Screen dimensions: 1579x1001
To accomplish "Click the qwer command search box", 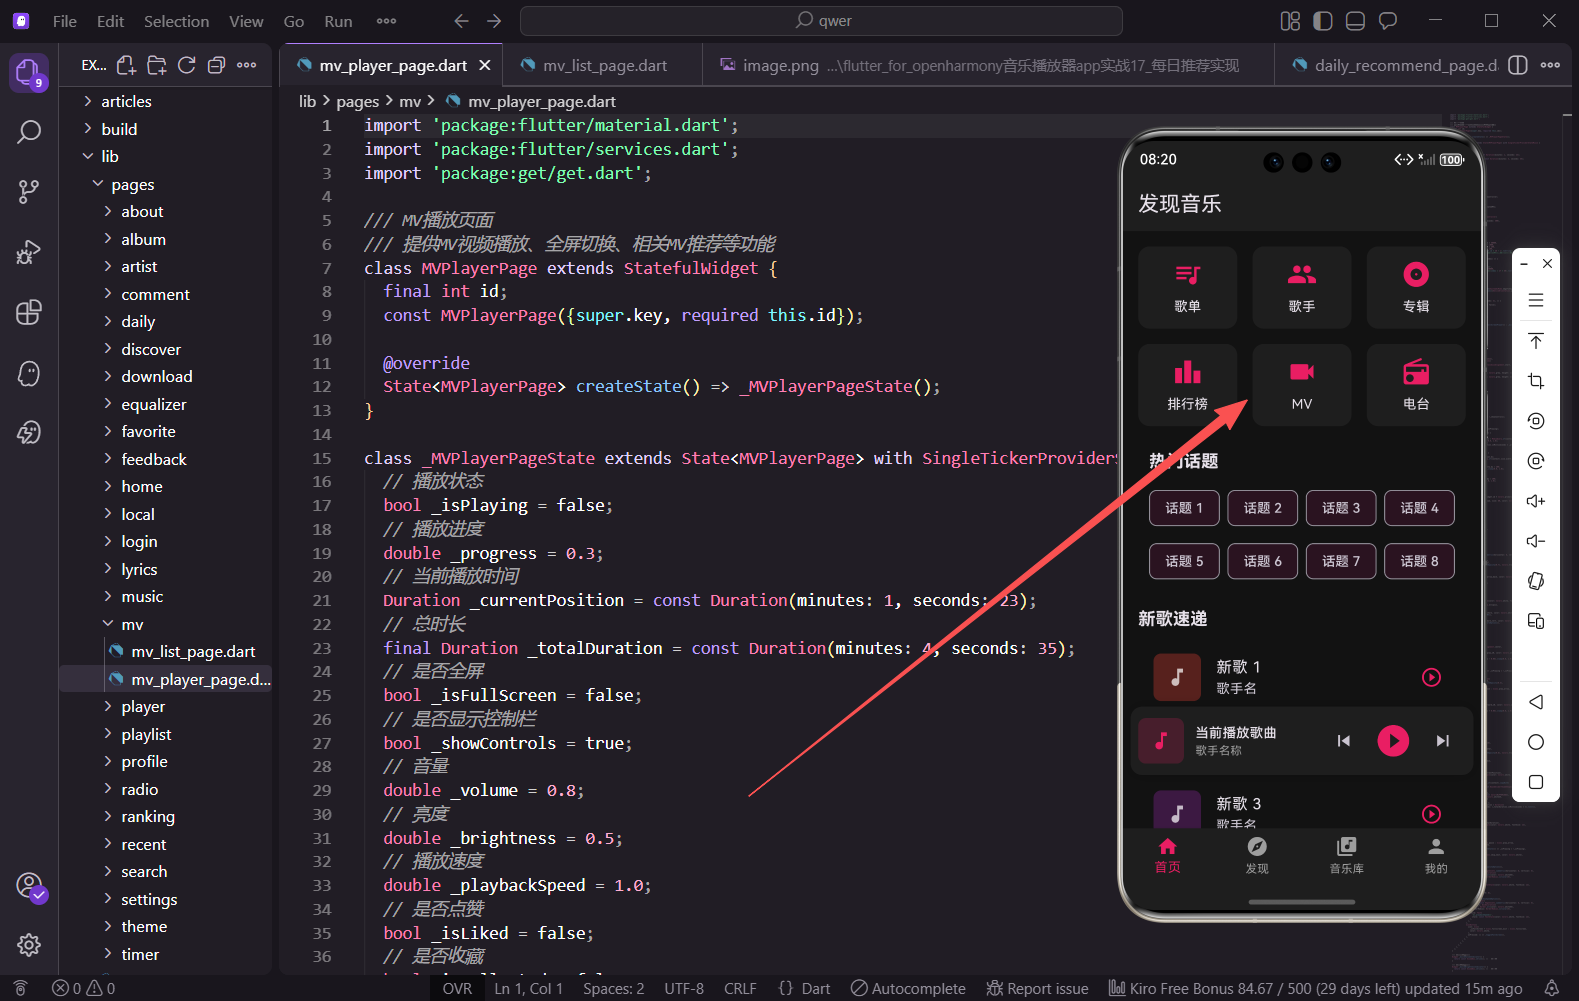I will (821, 21).
